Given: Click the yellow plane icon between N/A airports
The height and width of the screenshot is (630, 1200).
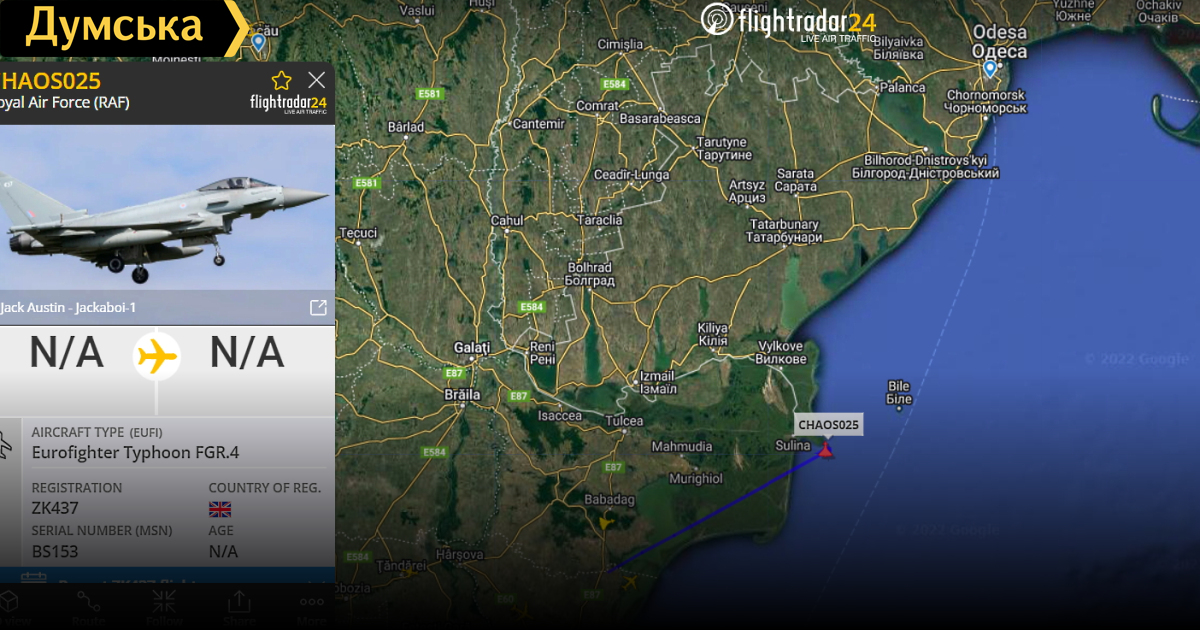Looking at the screenshot, I should coord(157,355).
